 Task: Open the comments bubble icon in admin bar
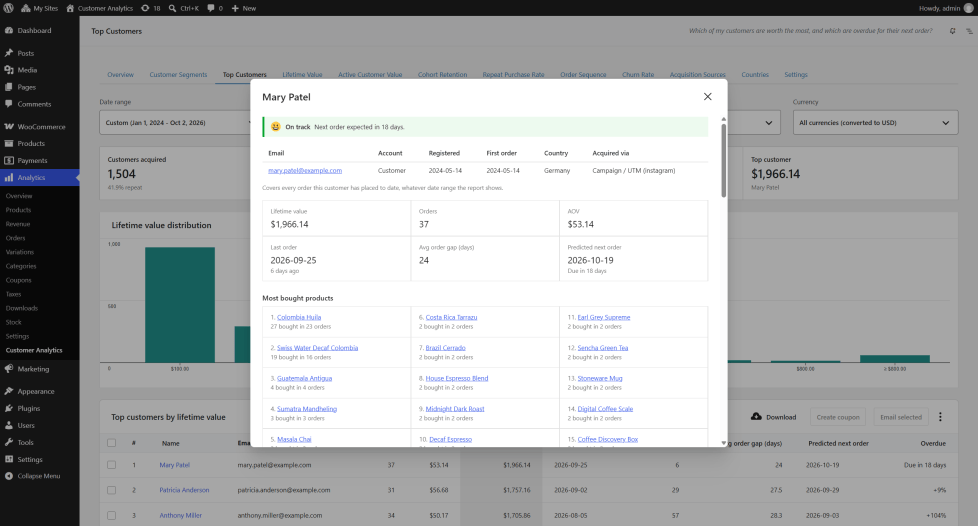[x=211, y=8]
